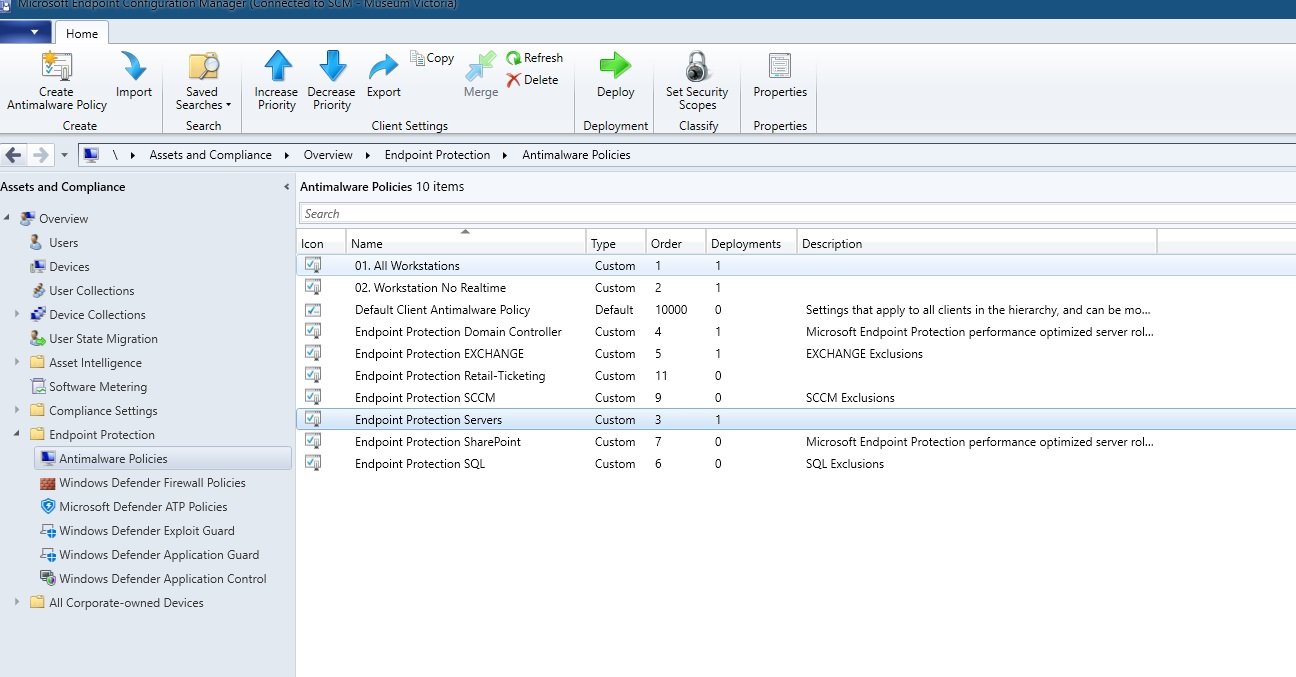Increase Priority of the selected policy
Image resolution: width=1296 pixels, height=677 pixels.
pyautogui.click(x=276, y=81)
